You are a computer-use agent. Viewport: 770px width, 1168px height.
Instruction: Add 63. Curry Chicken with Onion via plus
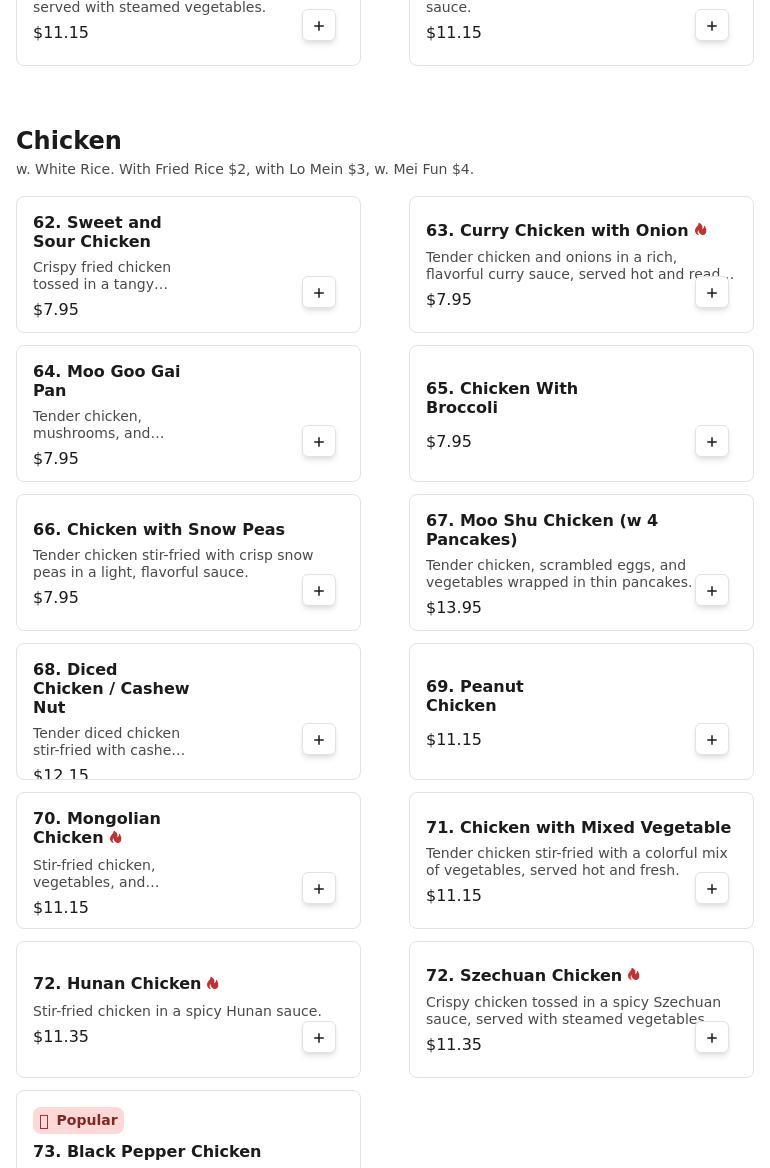click(x=712, y=293)
